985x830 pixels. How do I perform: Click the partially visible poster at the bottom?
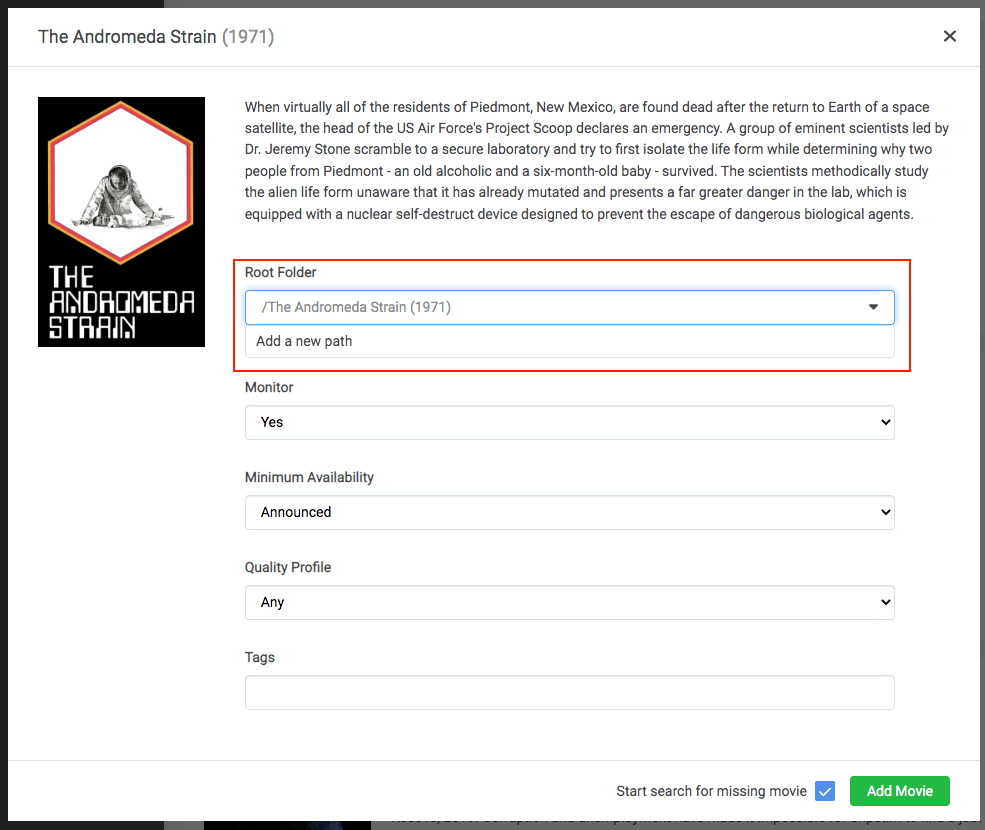tap(287, 825)
